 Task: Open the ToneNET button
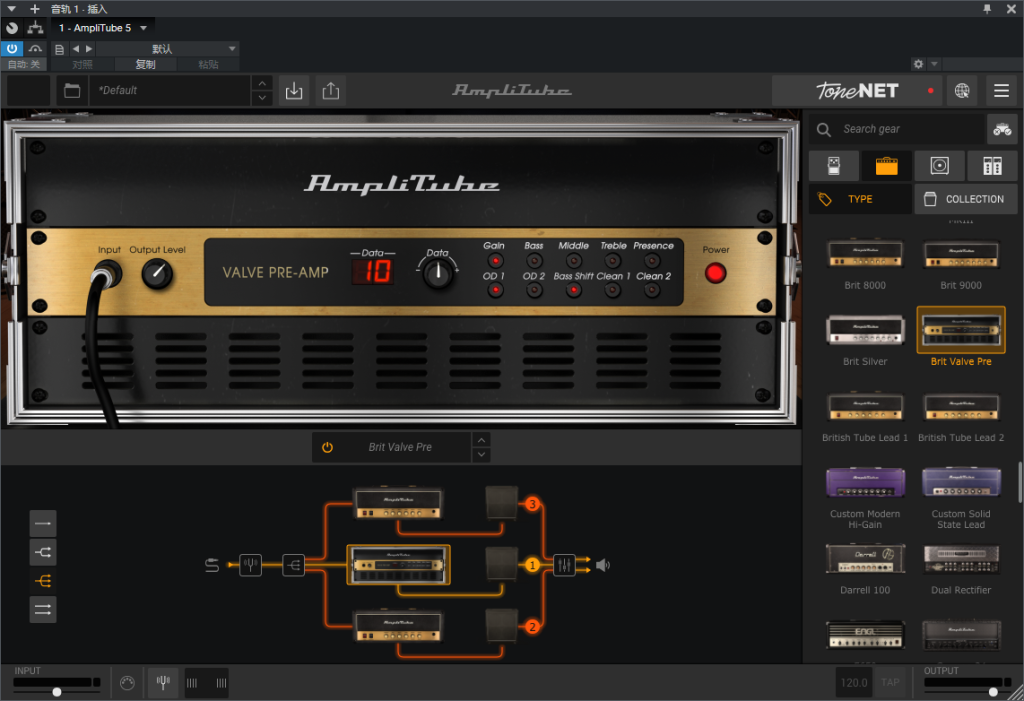[857, 91]
